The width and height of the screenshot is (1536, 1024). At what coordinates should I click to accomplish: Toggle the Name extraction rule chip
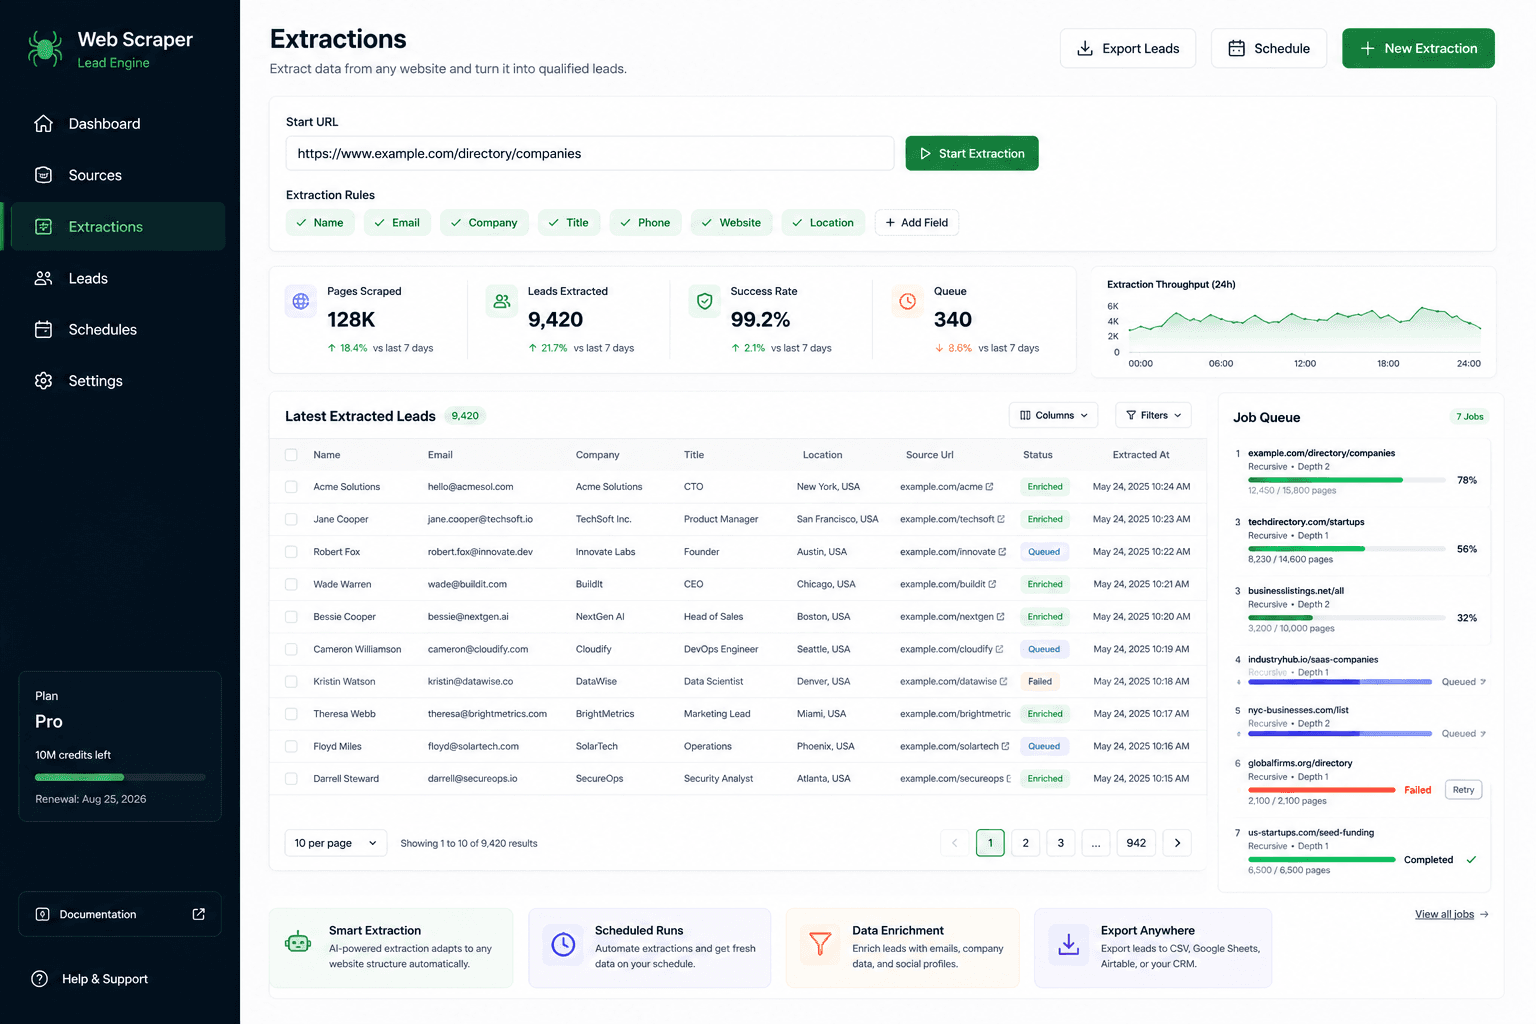pyautogui.click(x=320, y=222)
